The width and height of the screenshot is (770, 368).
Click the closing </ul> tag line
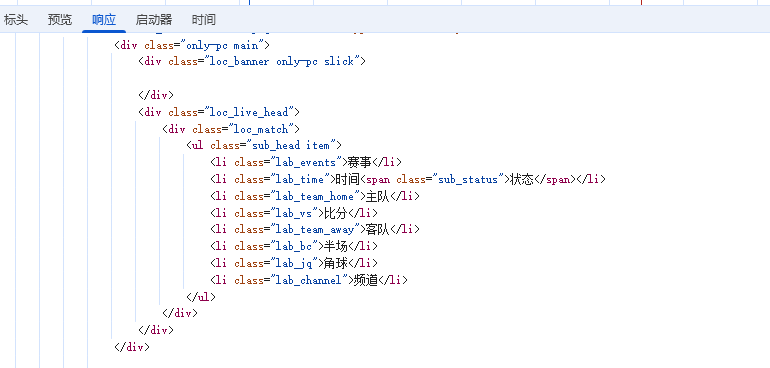[201, 297]
